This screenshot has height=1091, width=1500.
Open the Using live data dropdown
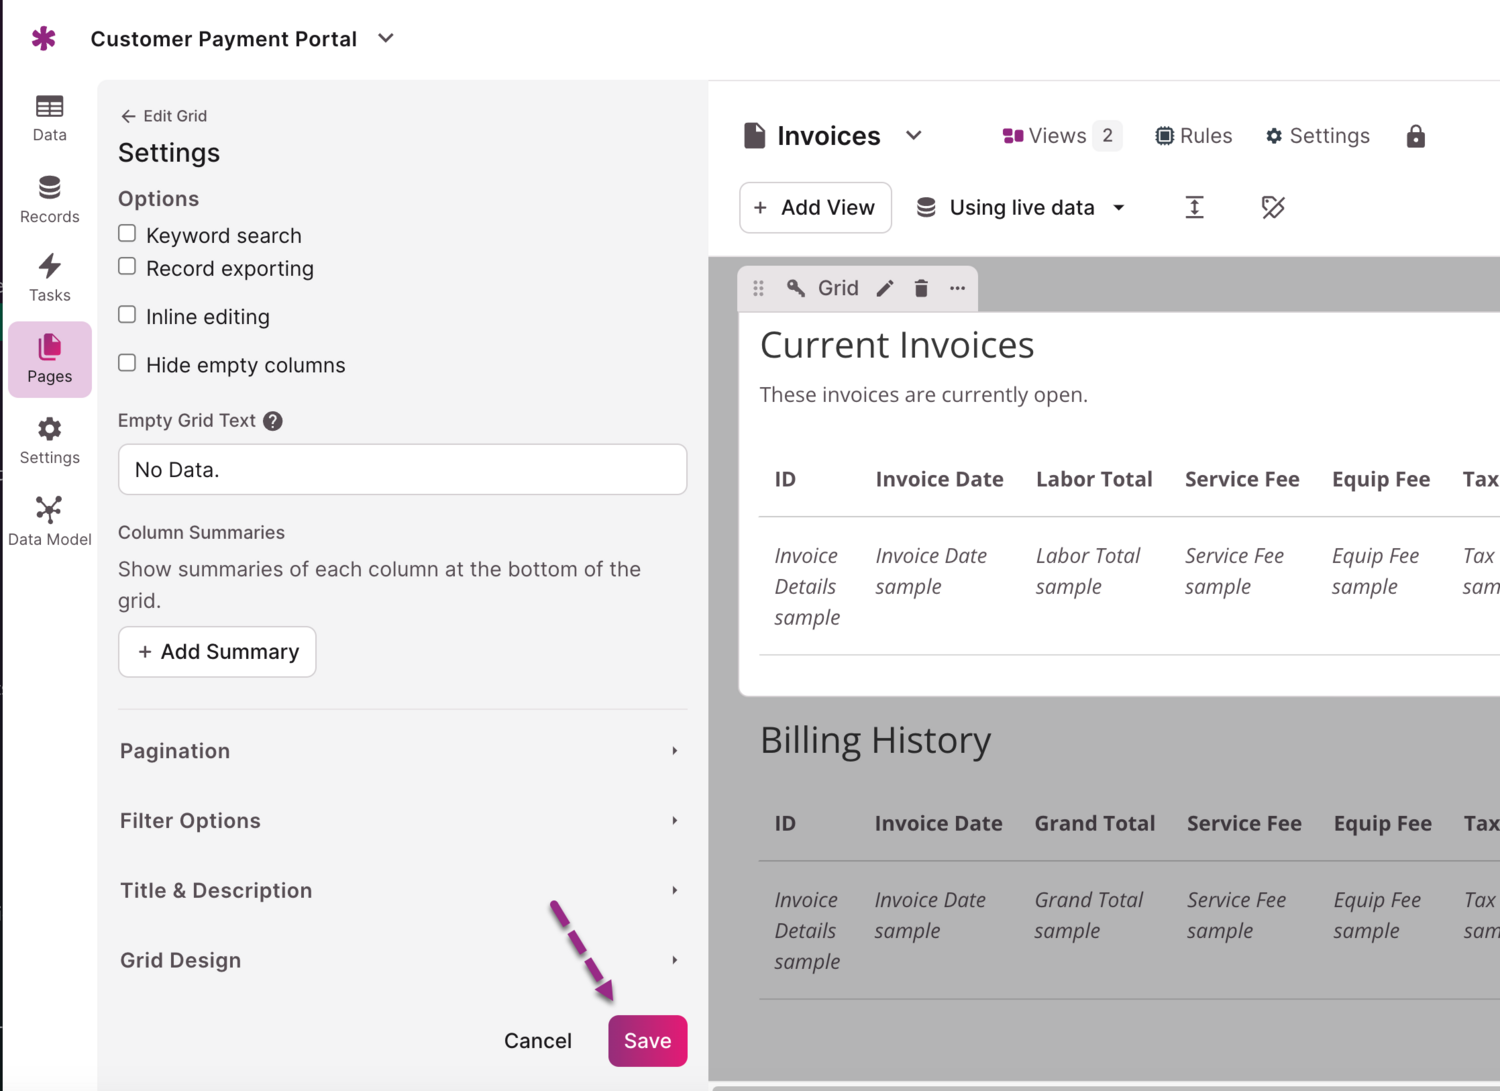pyautogui.click(x=1022, y=208)
